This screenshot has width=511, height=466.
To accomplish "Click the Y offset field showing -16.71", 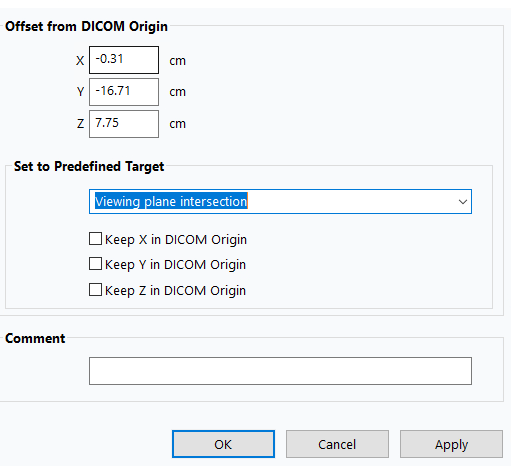I will point(124,92).
